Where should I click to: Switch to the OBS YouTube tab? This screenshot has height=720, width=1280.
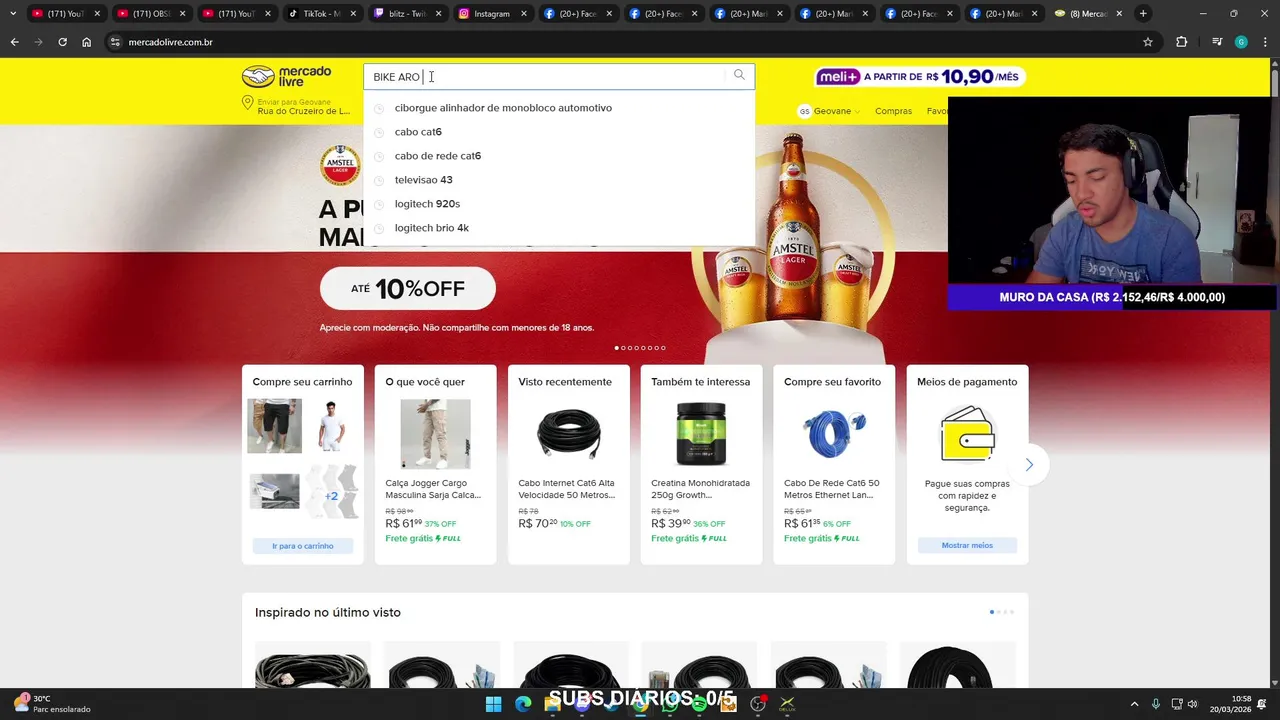pyautogui.click(x=150, y=14)
